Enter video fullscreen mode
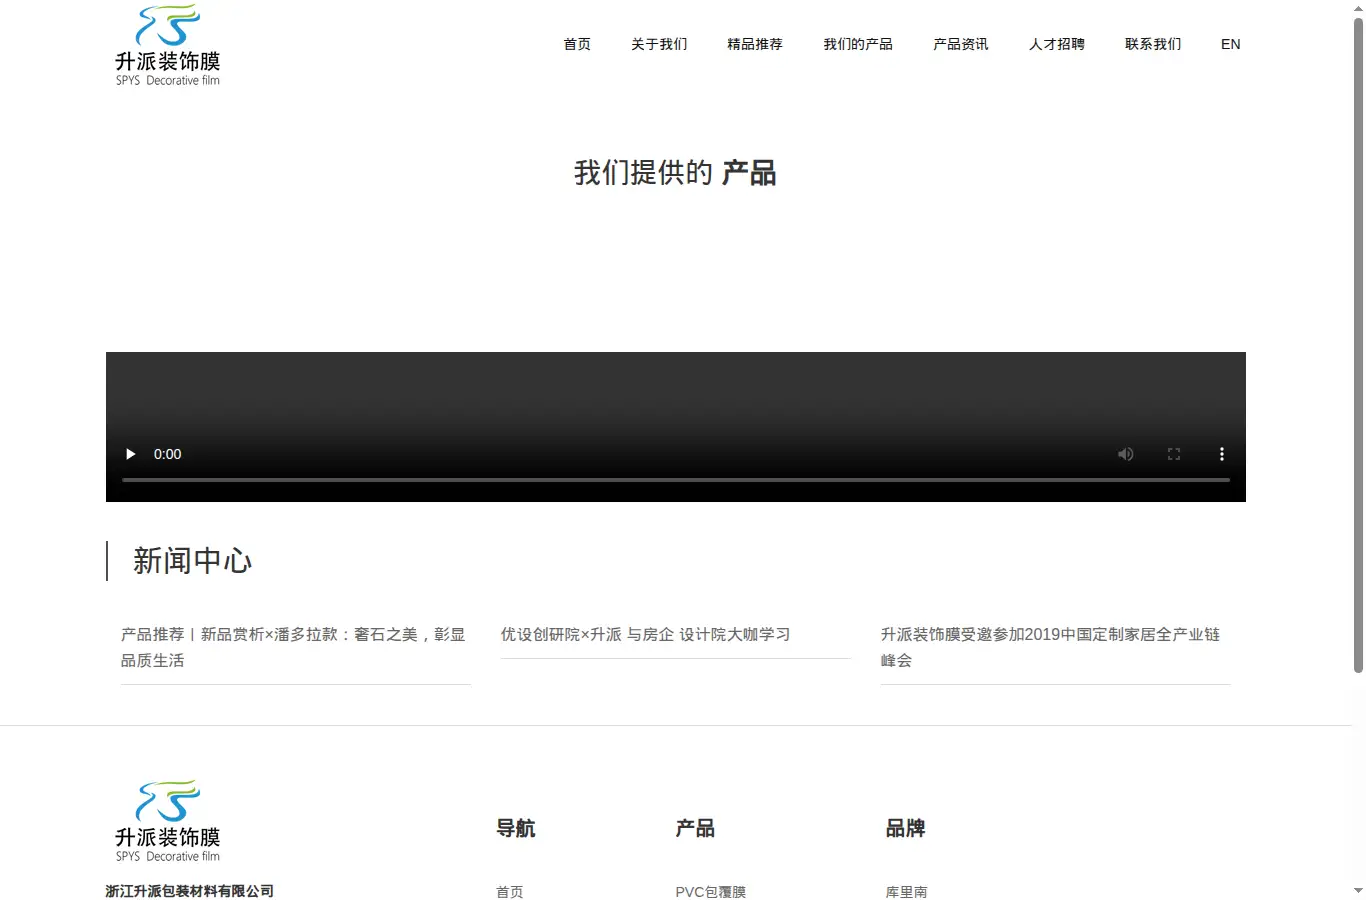 tap(1174, 454)
